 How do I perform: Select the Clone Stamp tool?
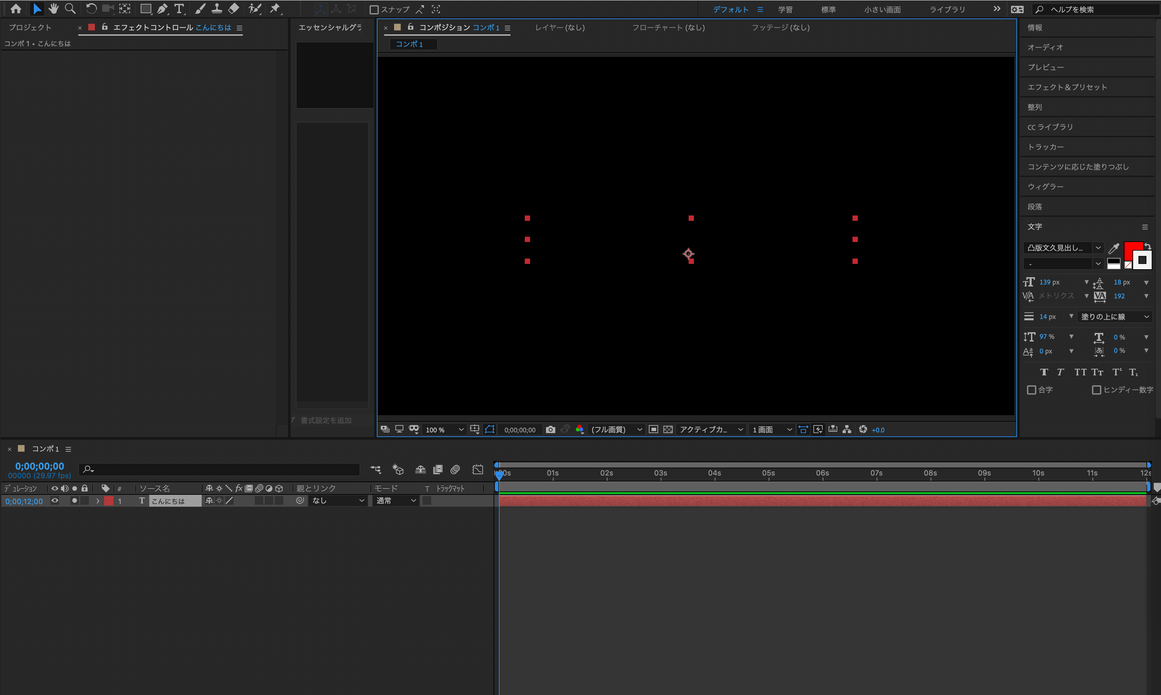(x=216, y=9)
